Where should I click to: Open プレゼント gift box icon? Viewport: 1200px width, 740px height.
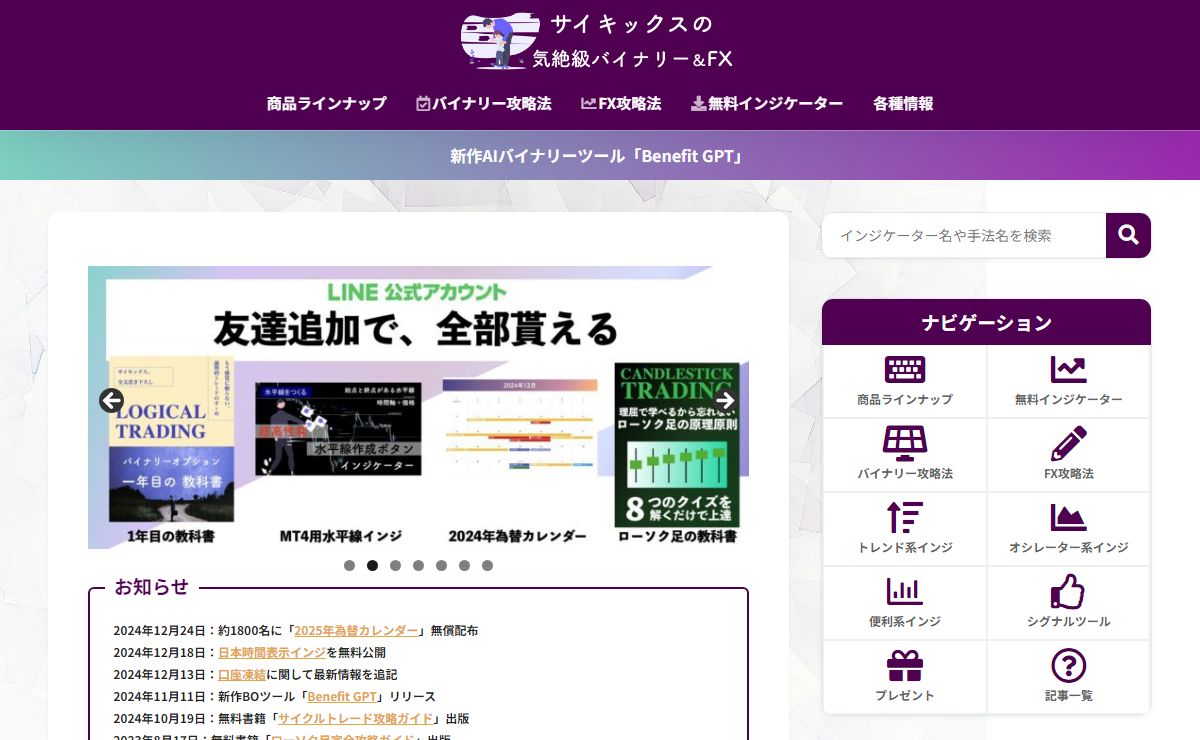click(x=905, y=666)
